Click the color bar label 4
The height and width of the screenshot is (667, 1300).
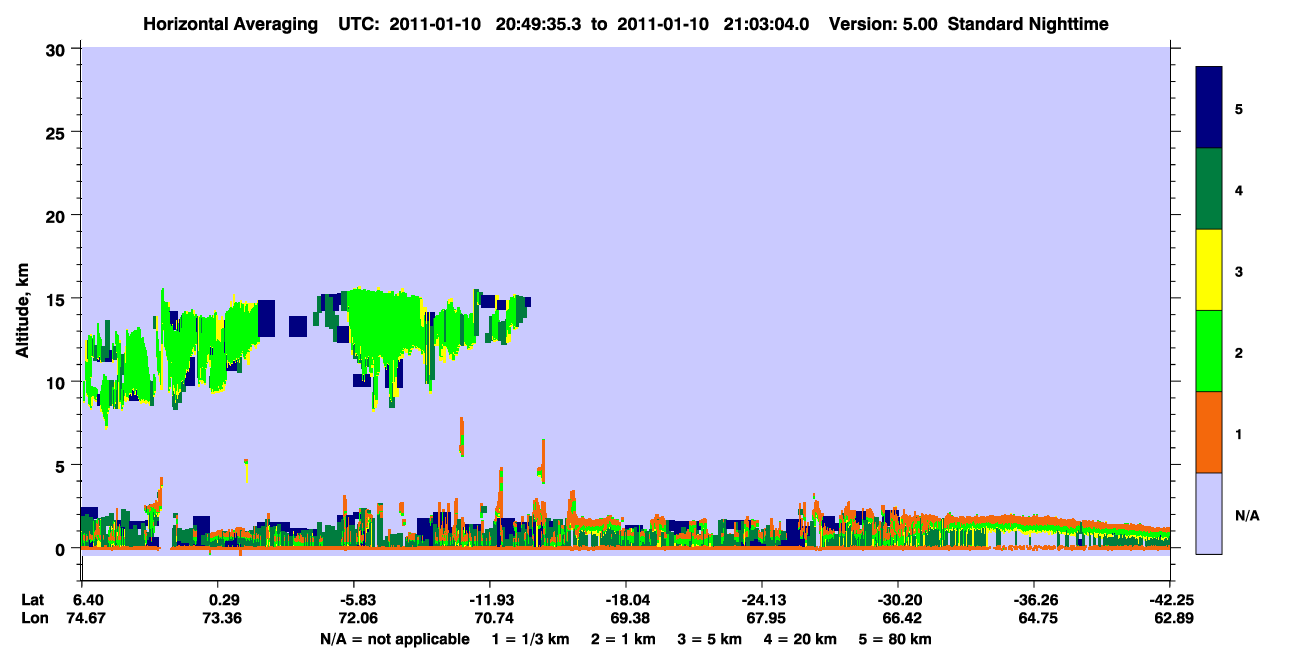1239,189
